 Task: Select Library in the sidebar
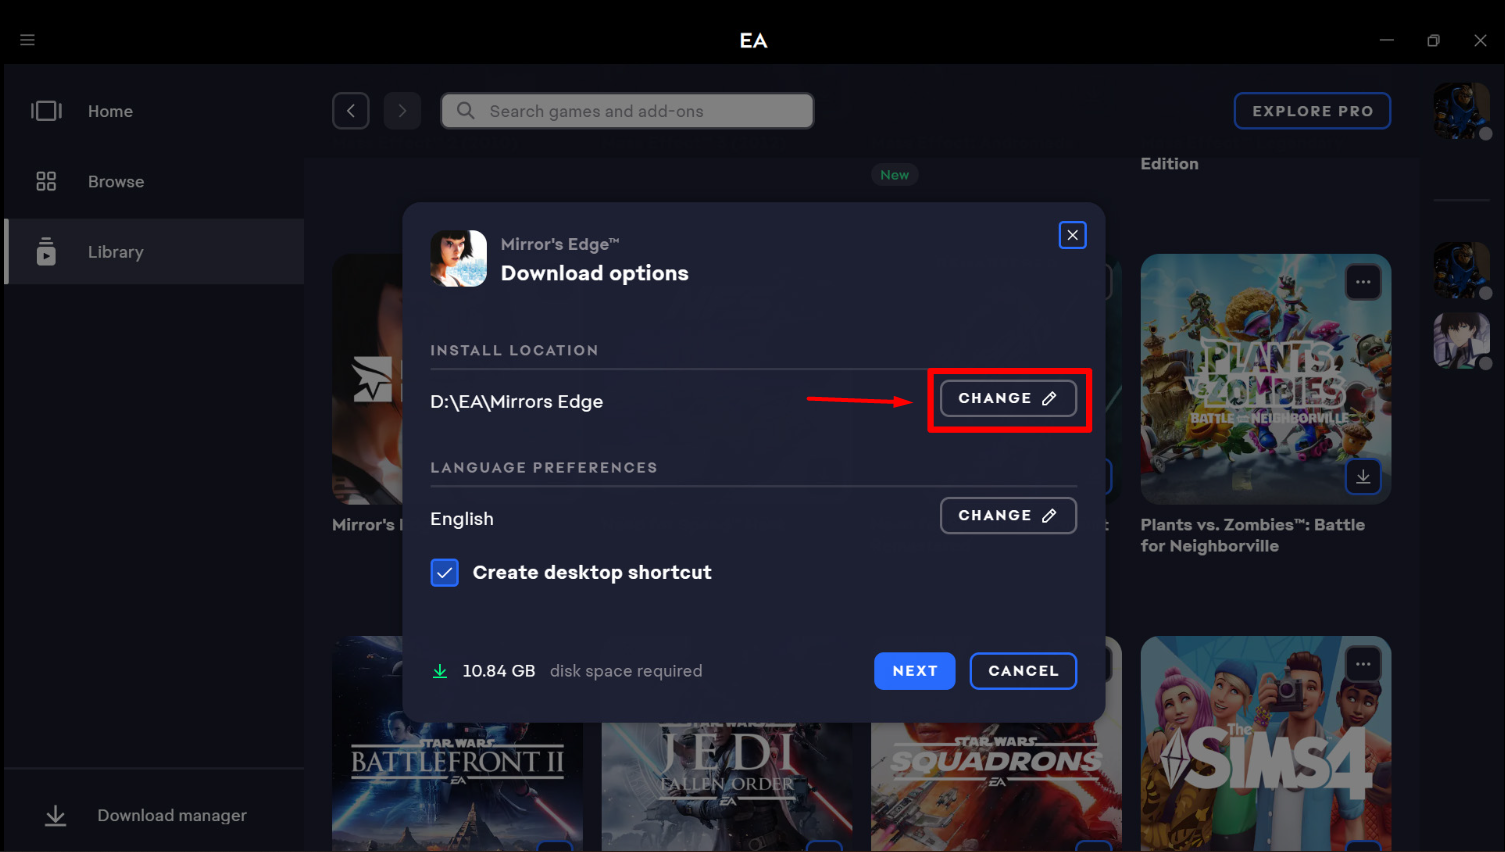click(x=154, y=252)
